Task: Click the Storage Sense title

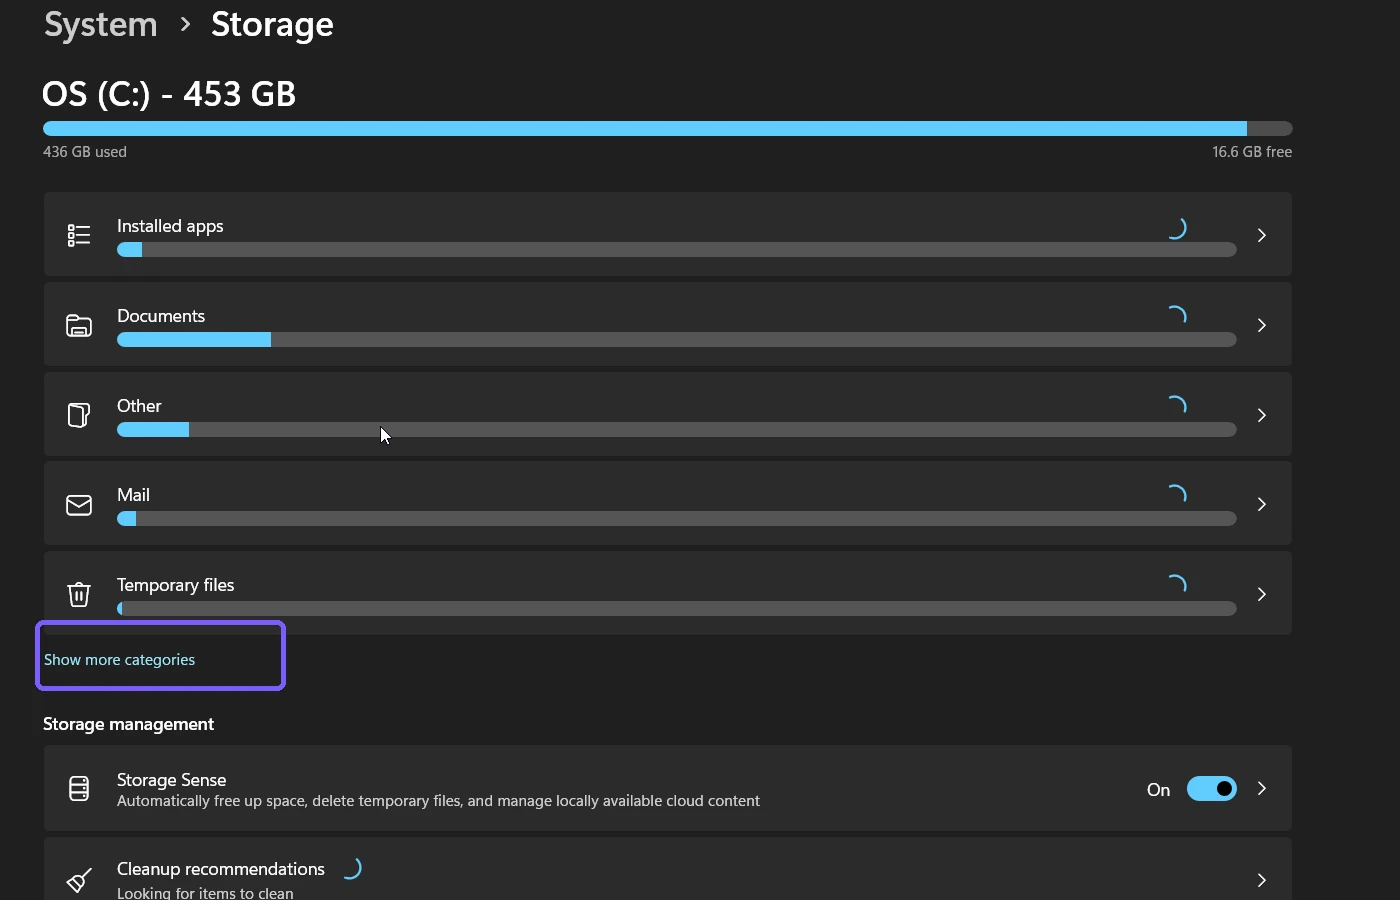Action: 171,780
